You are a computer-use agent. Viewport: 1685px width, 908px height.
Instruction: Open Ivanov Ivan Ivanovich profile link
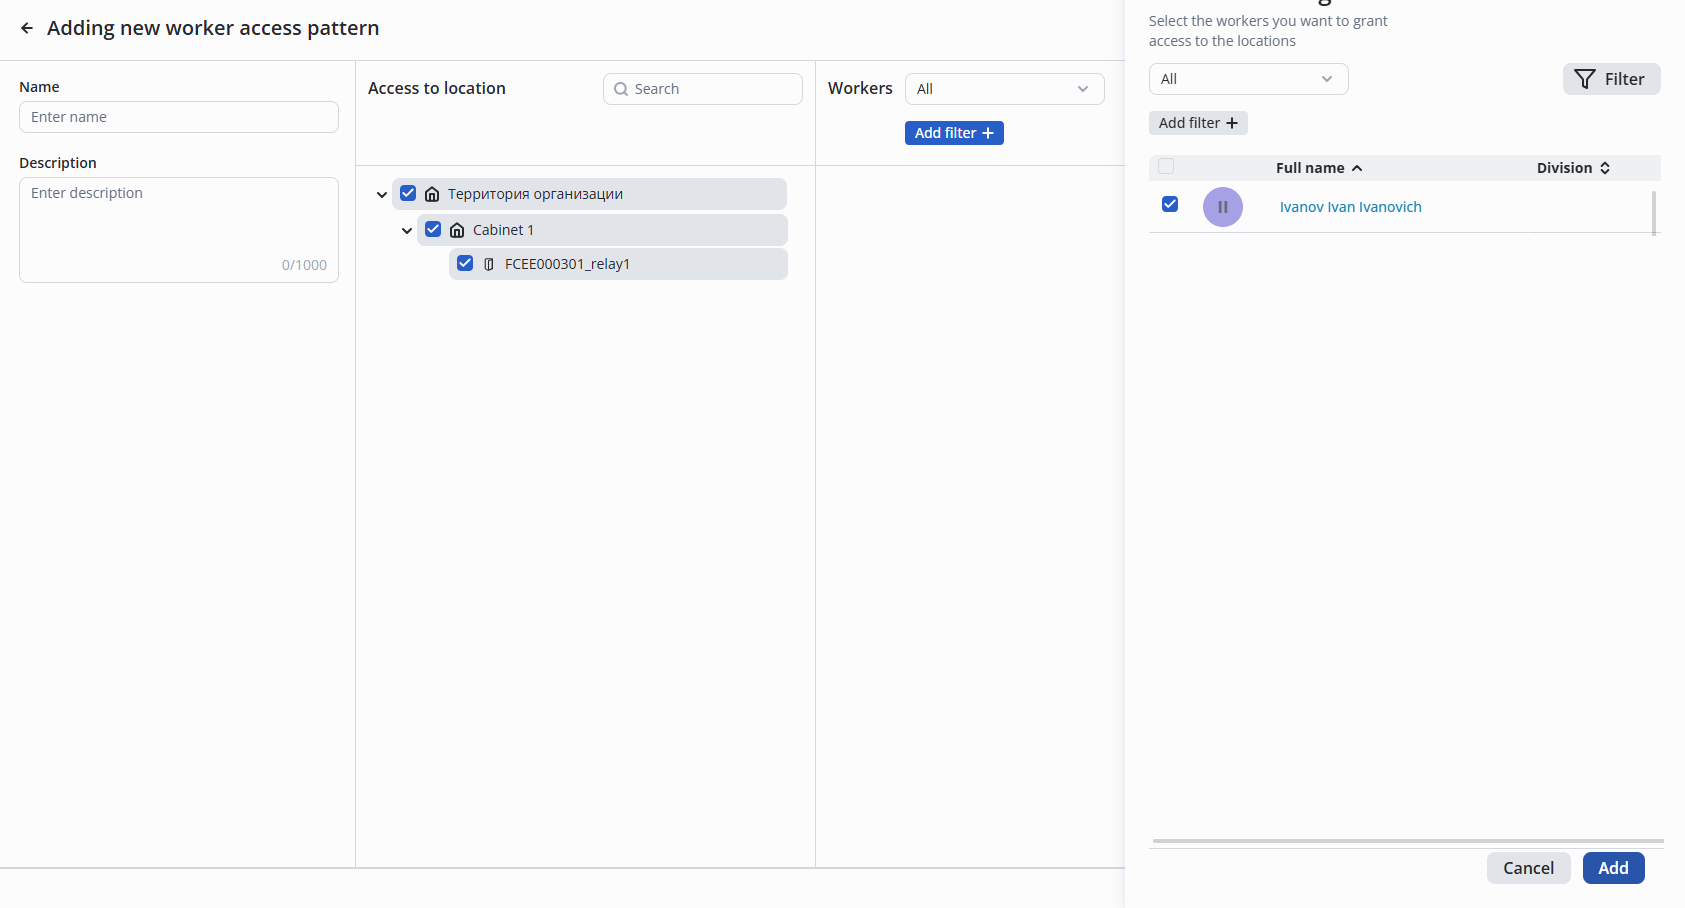pyautogui.click(x=1350, y=207)
